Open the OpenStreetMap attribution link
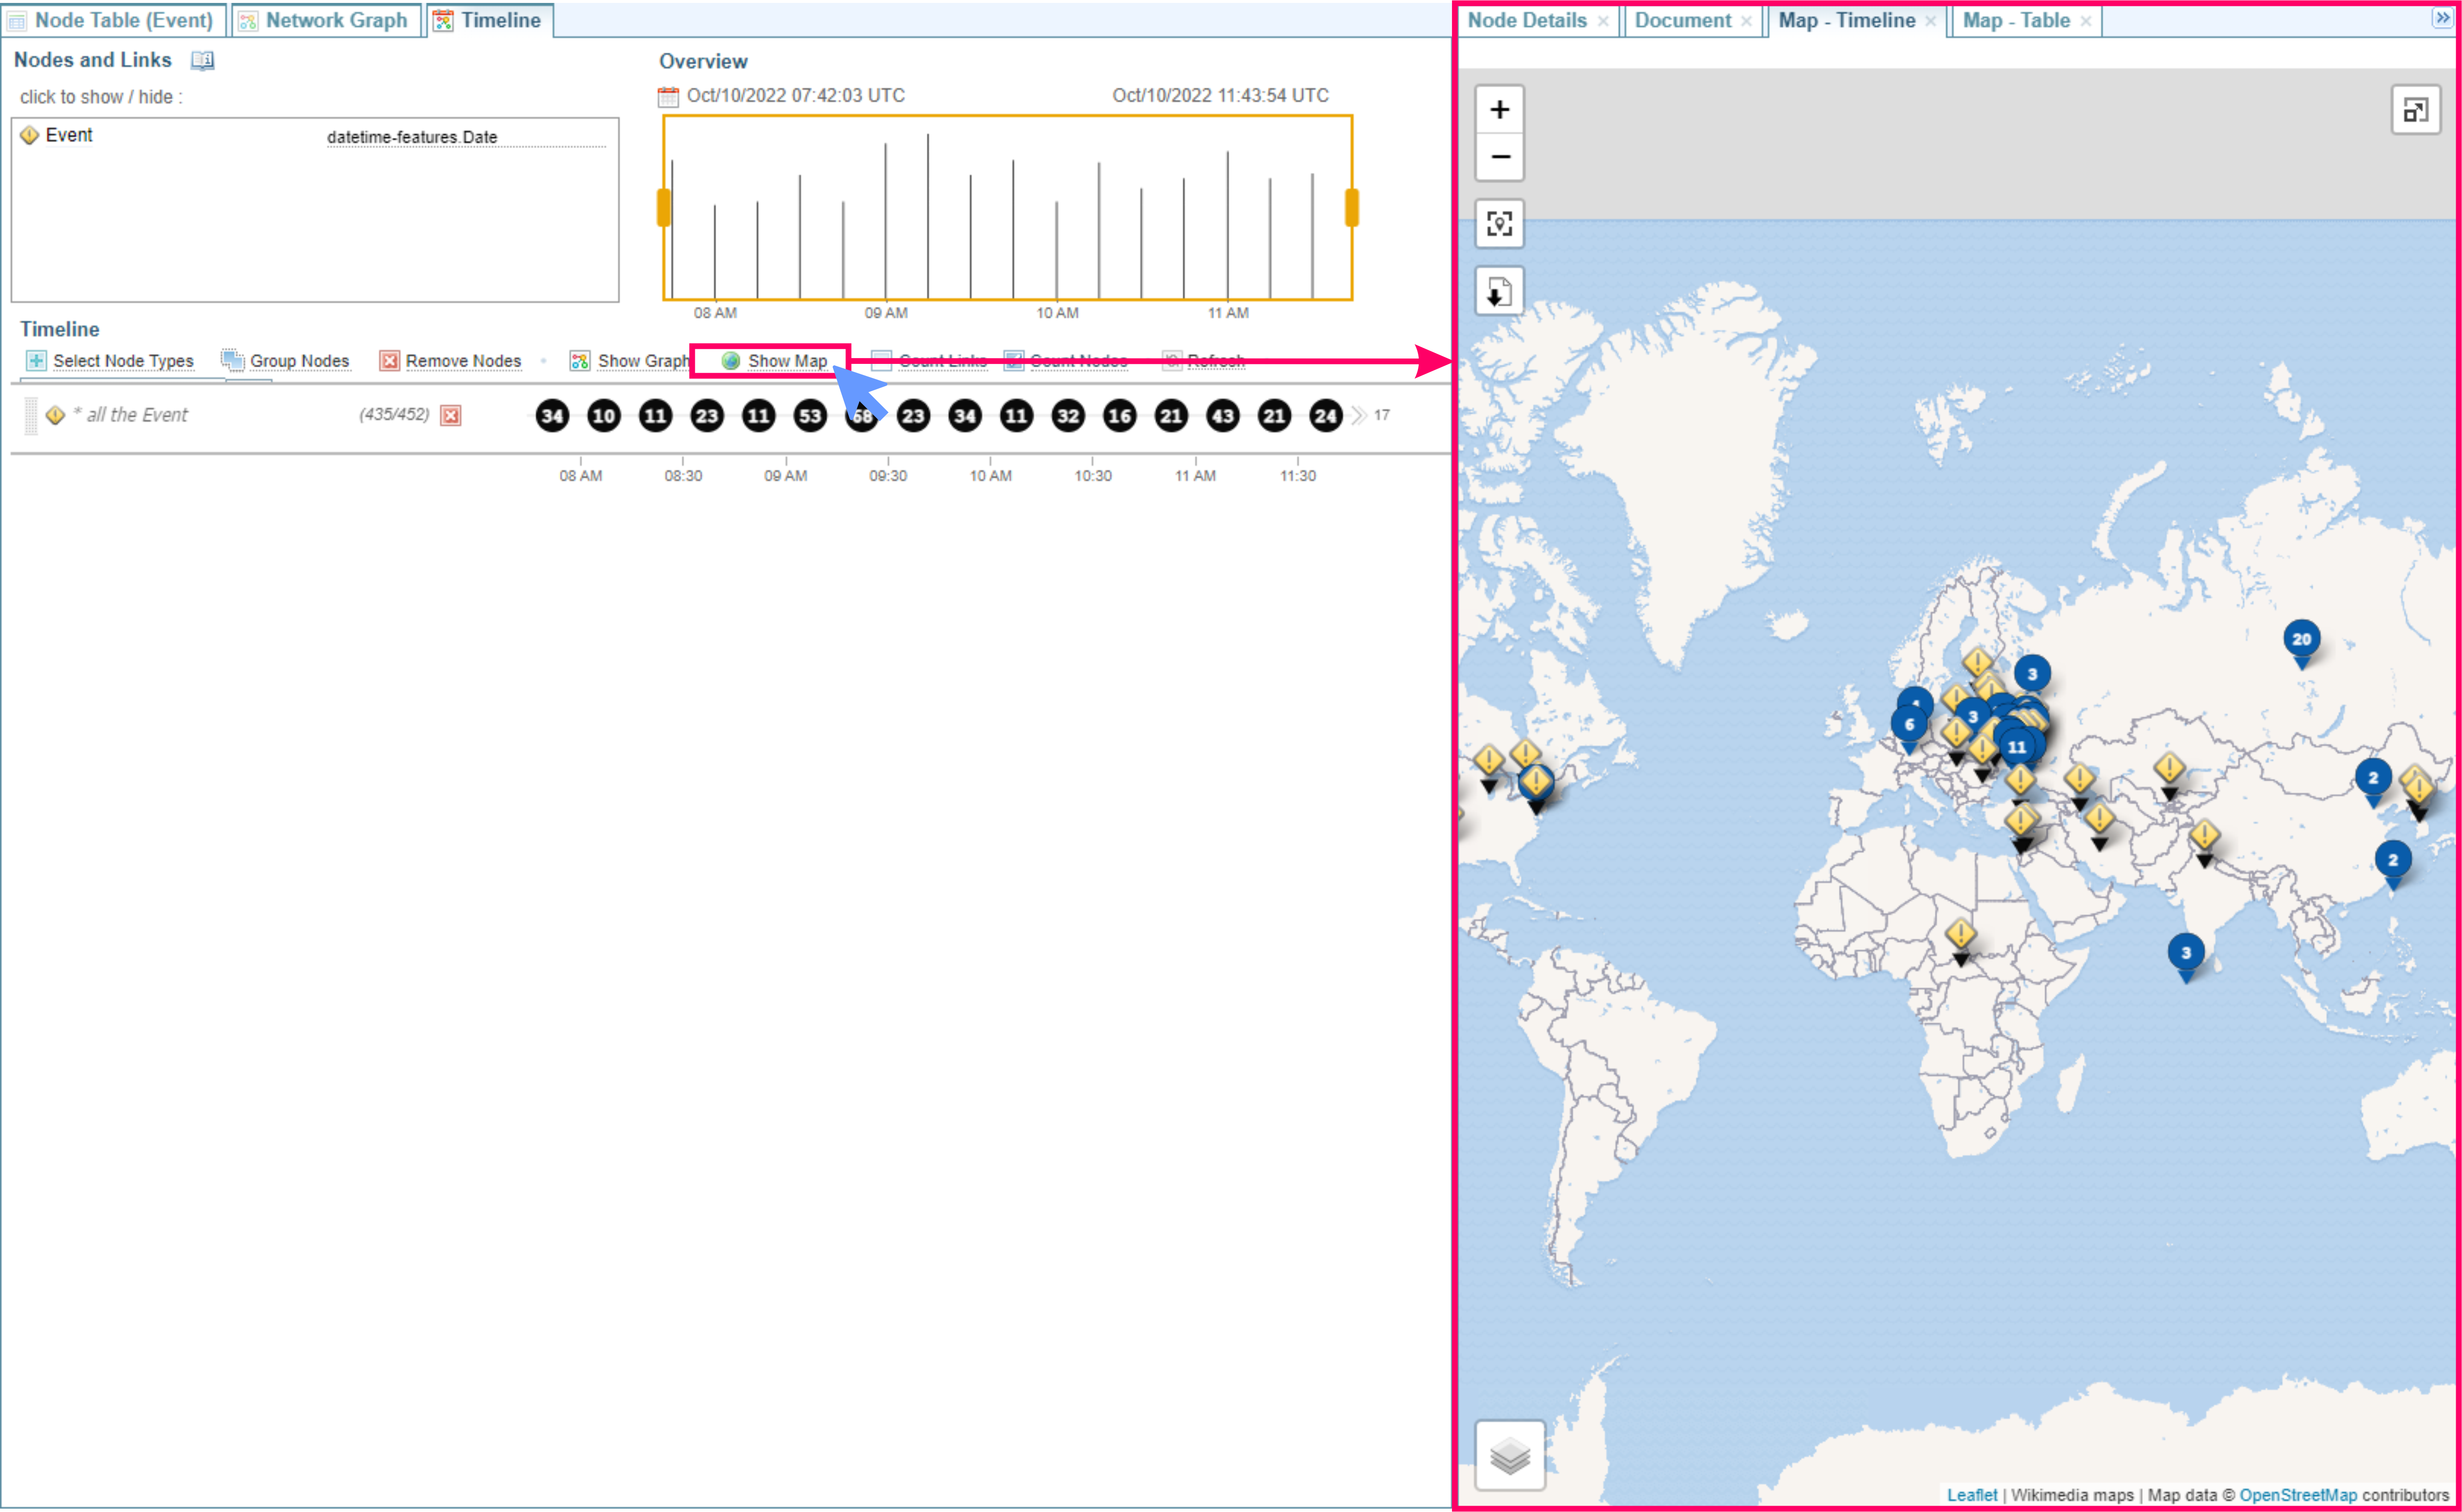Image resolution: width=2462 pixels, height=1512 pixels. click(2297, 1495)
